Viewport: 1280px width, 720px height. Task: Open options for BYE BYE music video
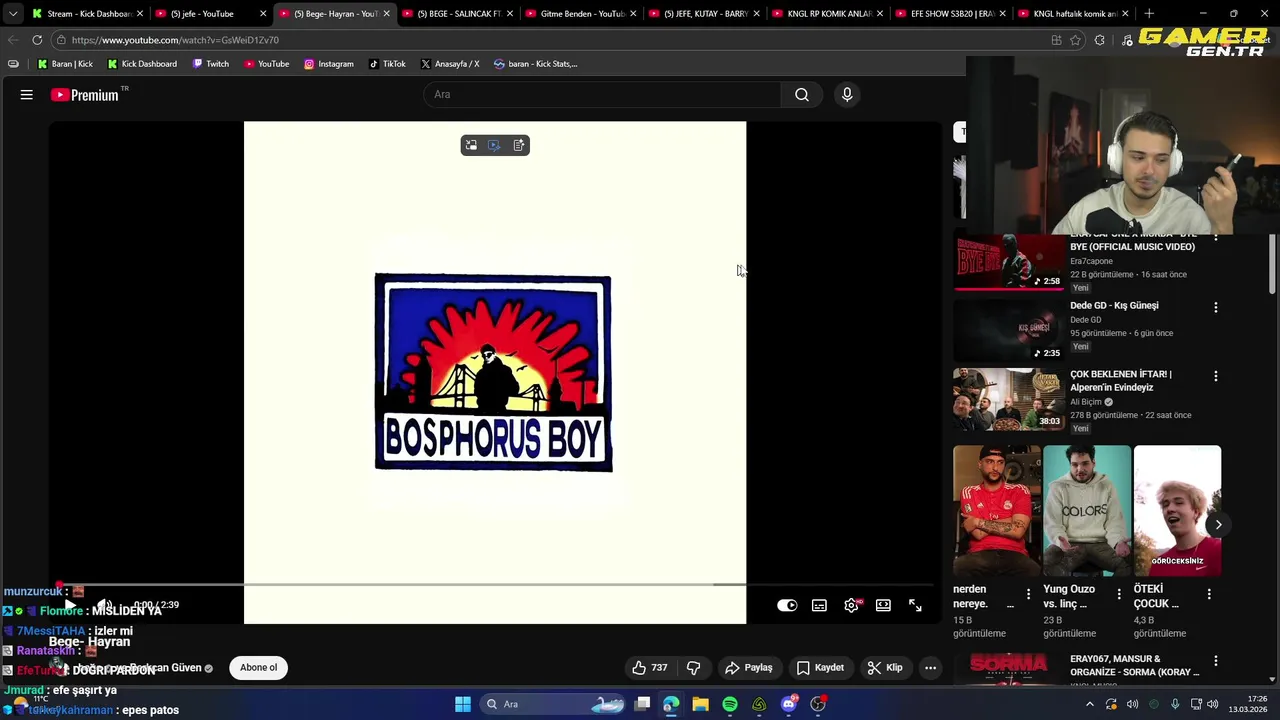(x=1216, y=238)
